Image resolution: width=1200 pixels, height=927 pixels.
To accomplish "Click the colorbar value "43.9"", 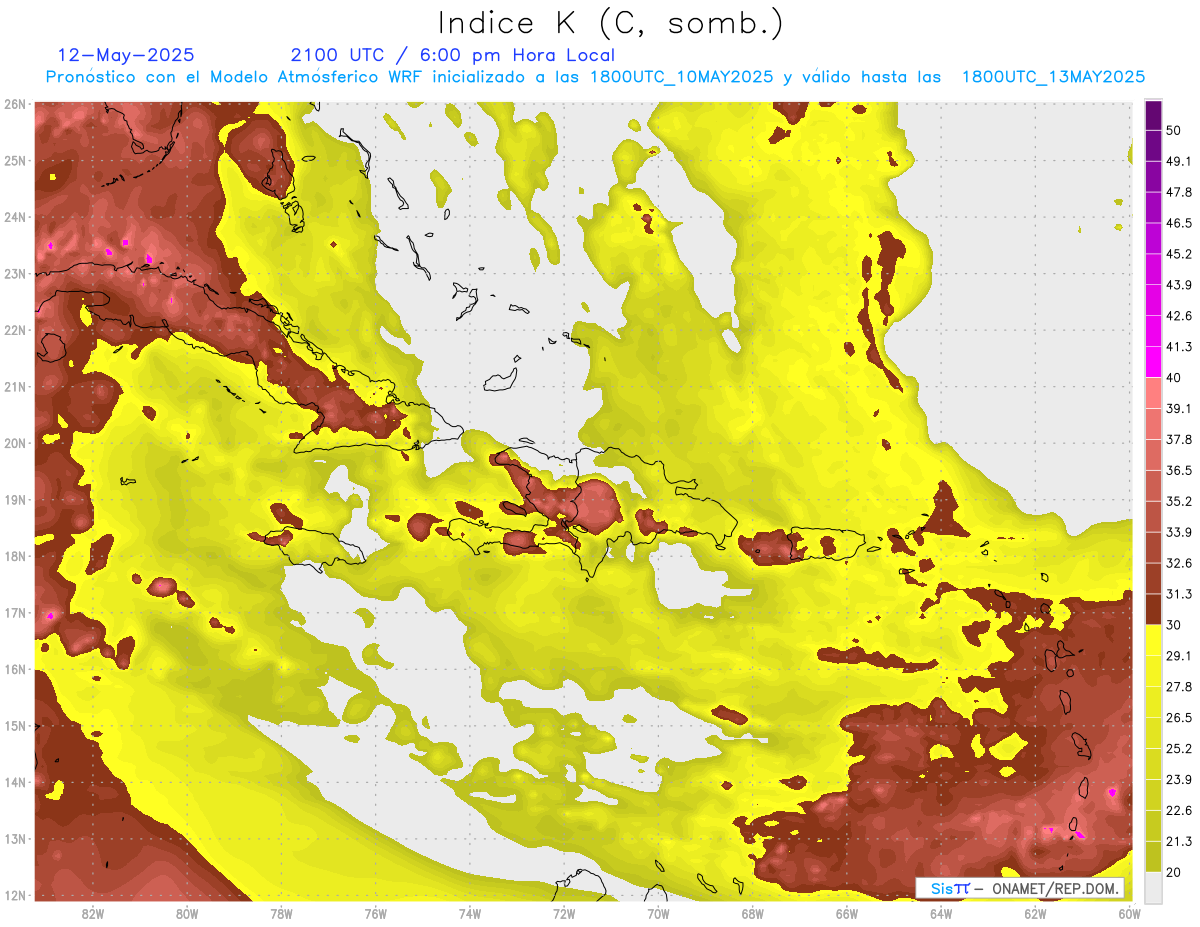I will (x=1179, y=285).
